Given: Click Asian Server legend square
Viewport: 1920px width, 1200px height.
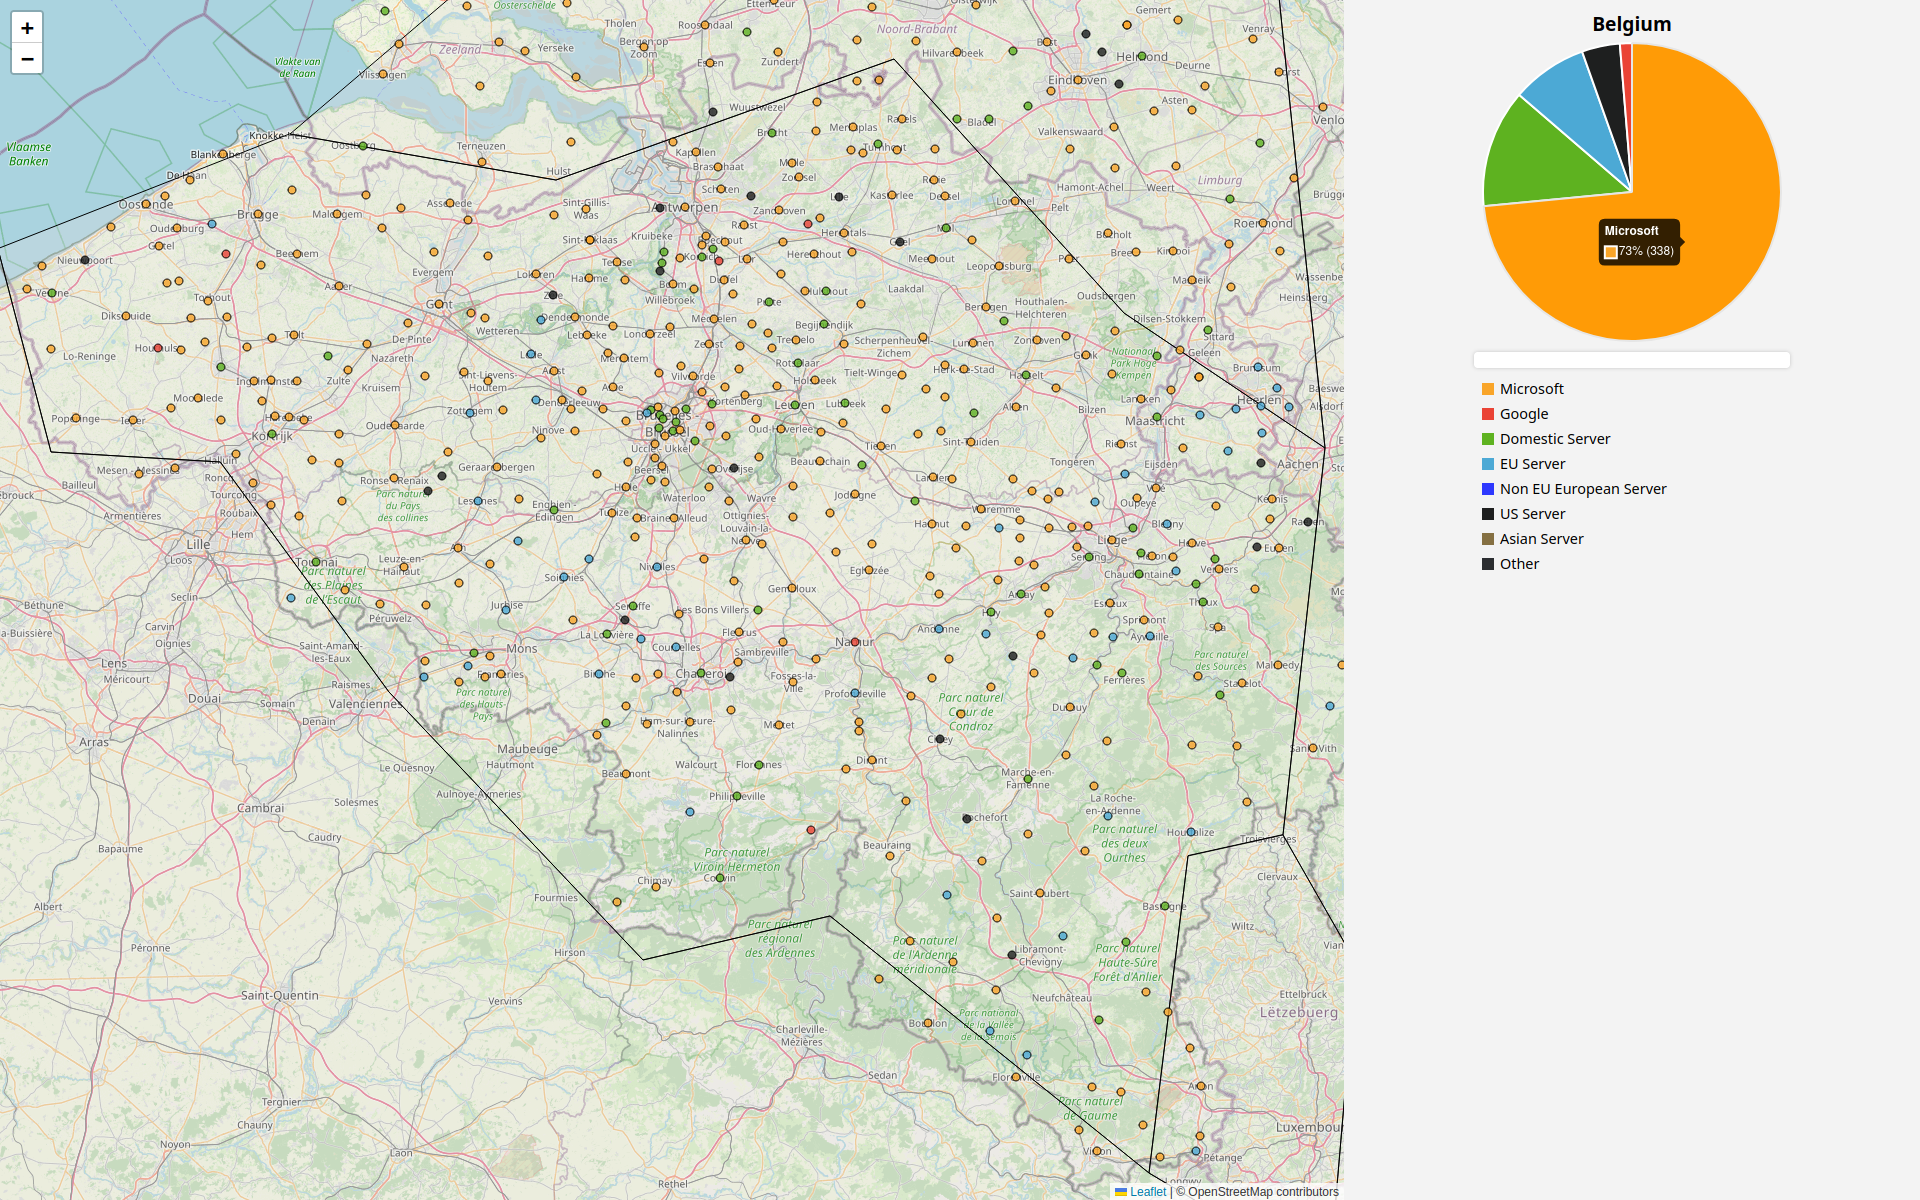Looking at the screenshot, I should [x=1488, y=539].
